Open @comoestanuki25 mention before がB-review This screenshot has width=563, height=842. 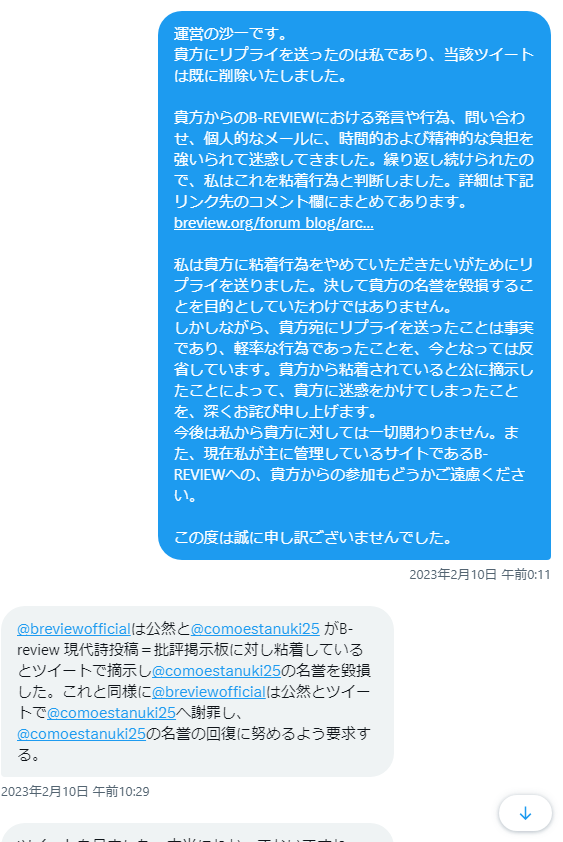(255, 628)
